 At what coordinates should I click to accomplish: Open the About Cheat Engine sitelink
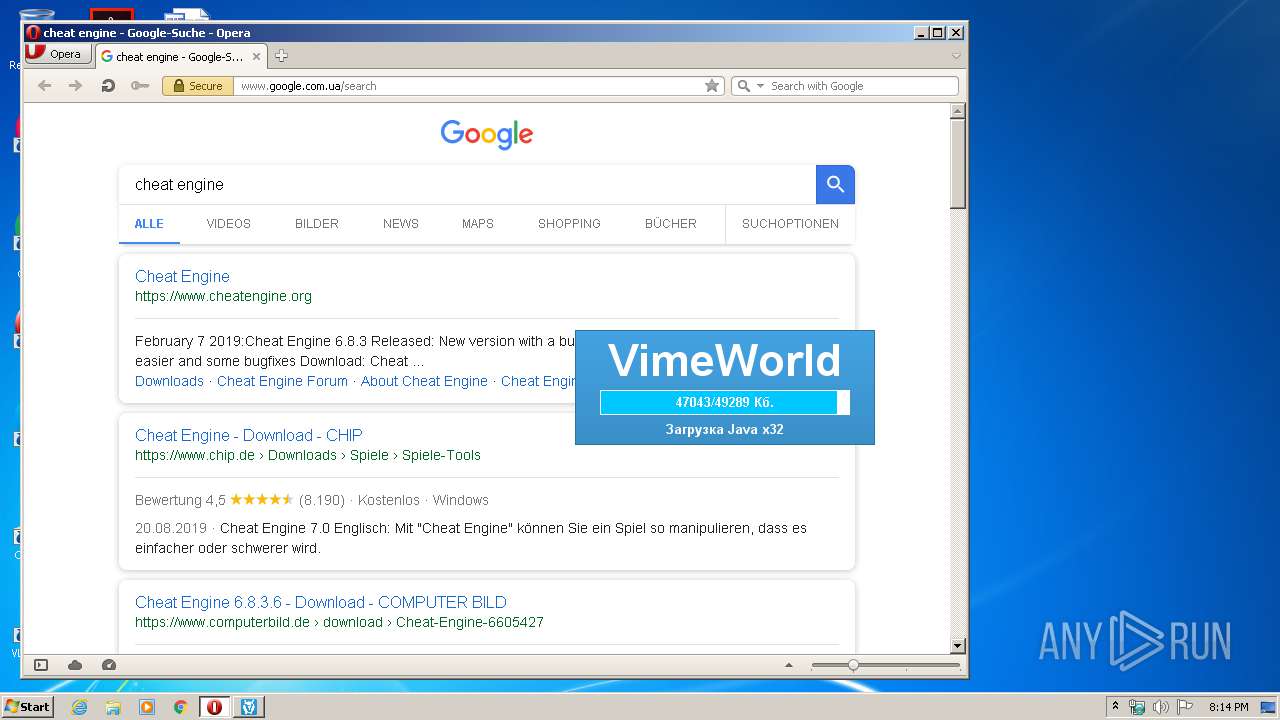(x=424, y=381)
